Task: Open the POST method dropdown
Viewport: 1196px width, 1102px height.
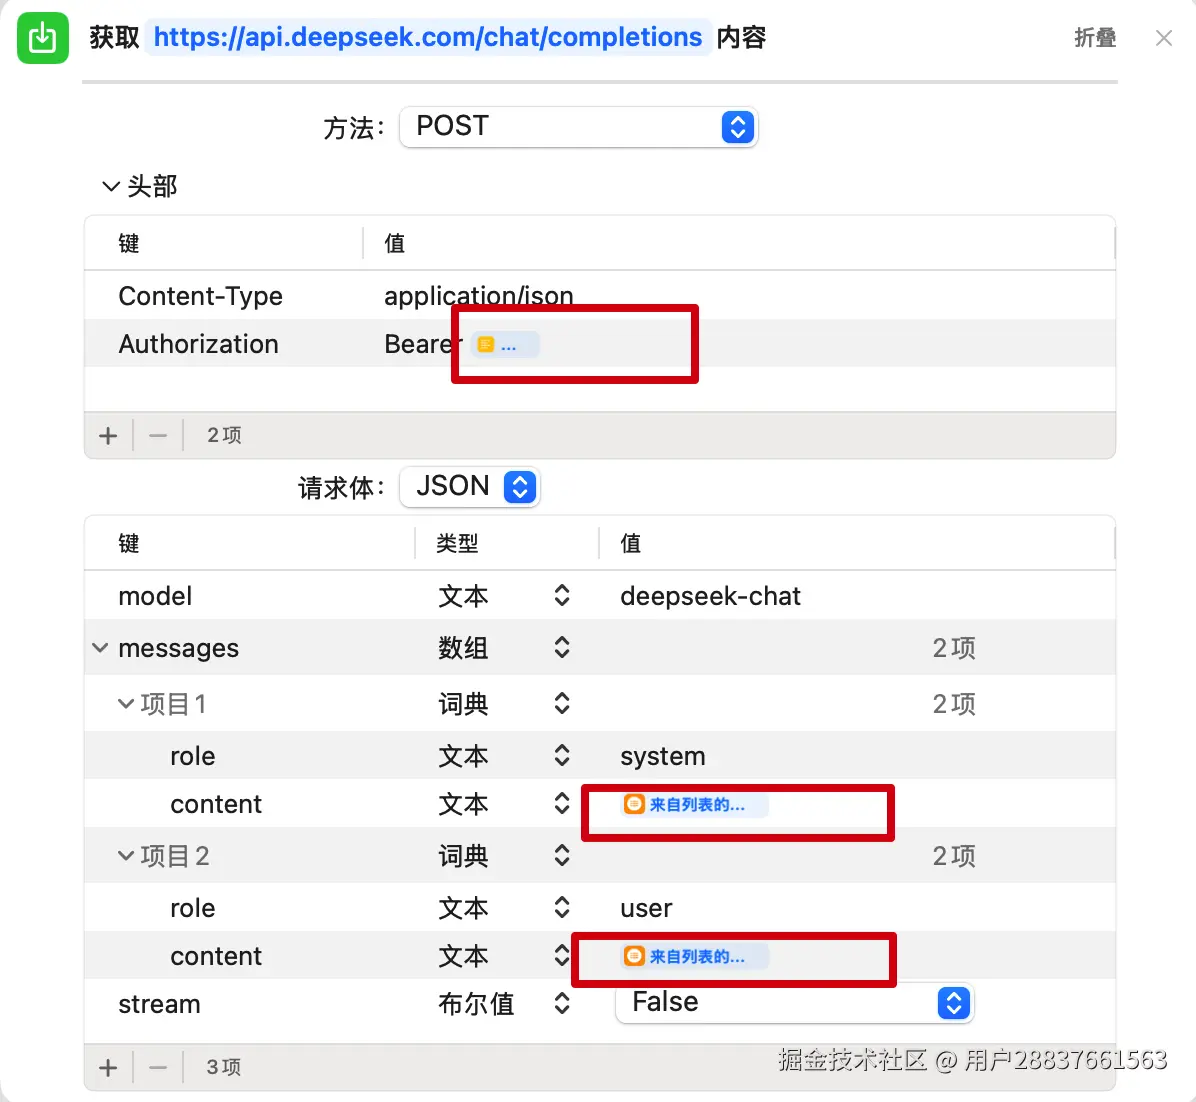Action: pos(578,127)
